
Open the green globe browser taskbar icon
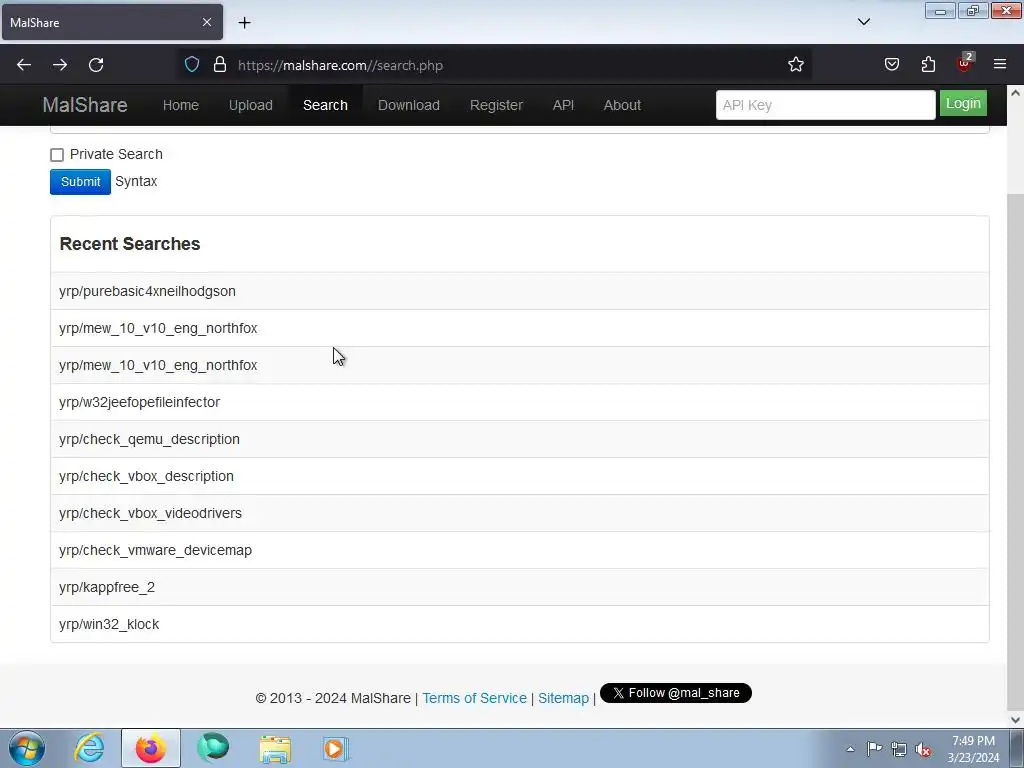coord(213,748)
